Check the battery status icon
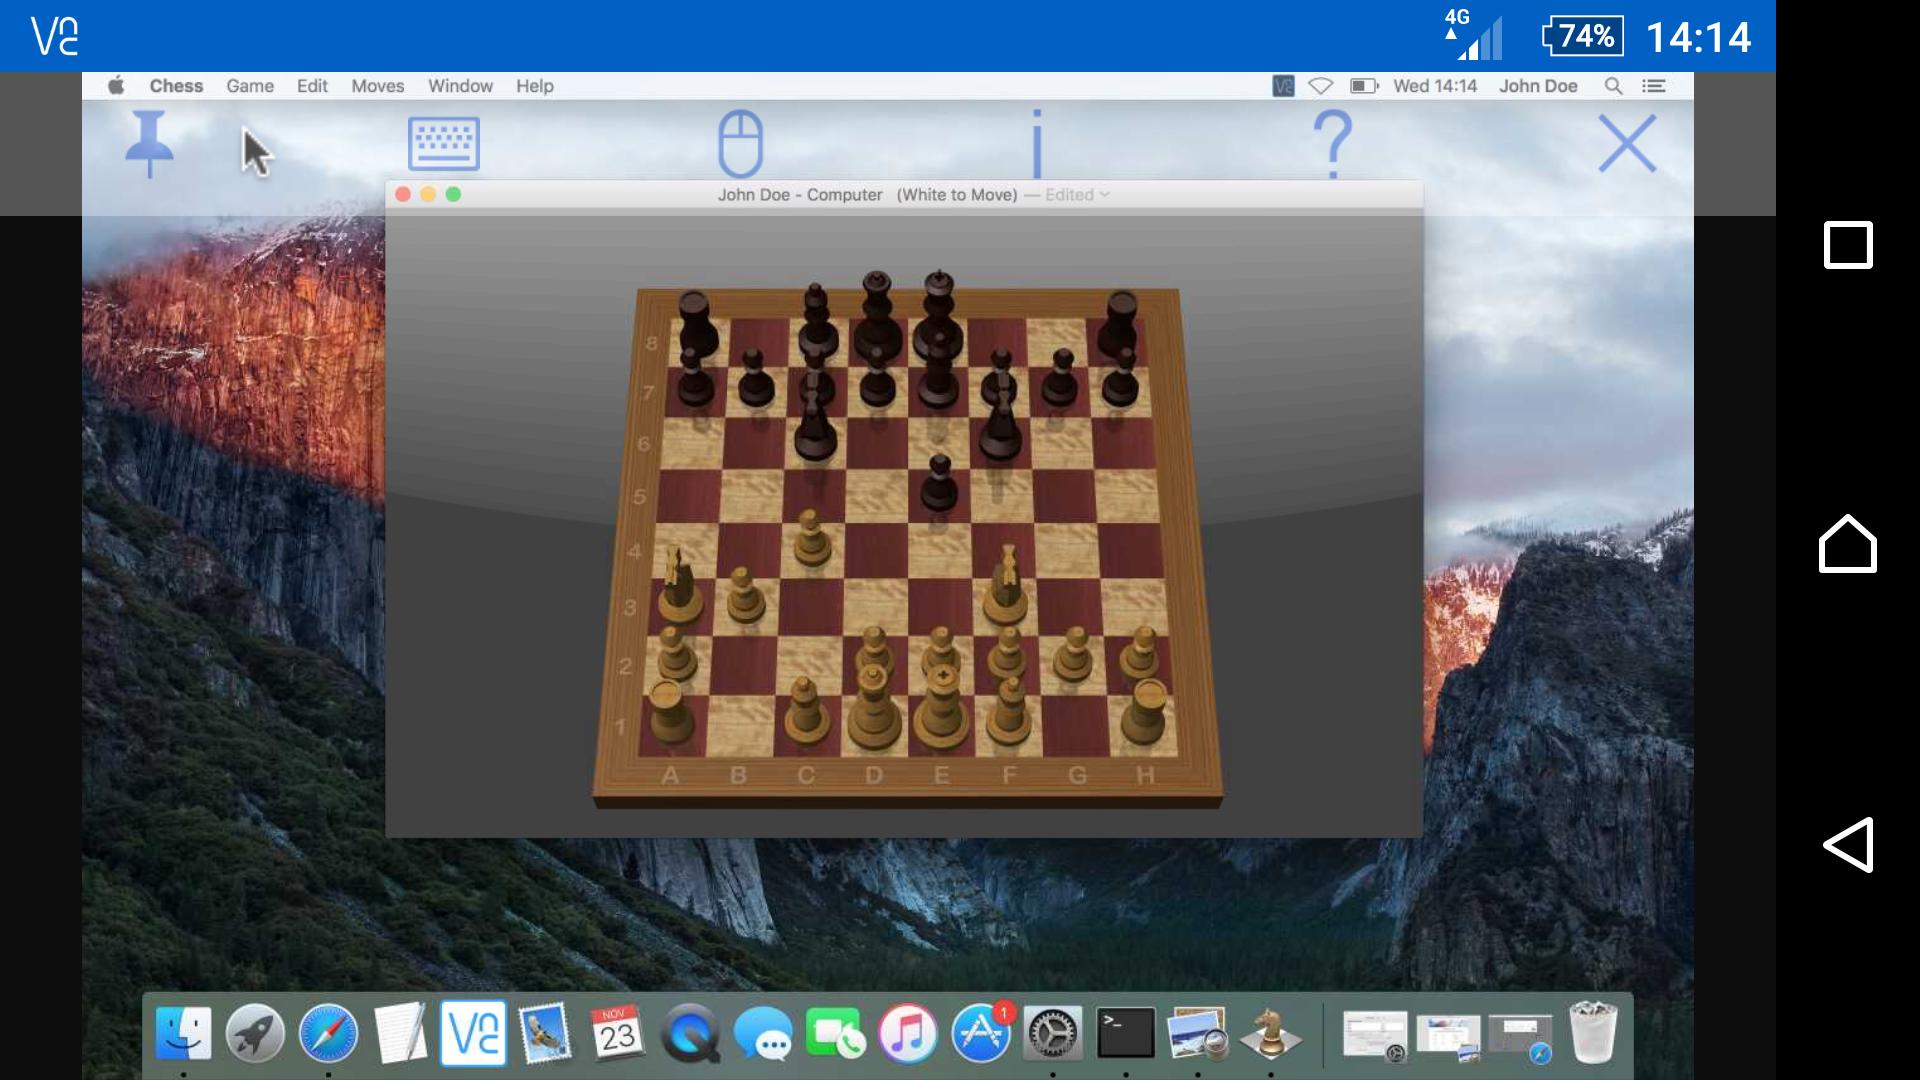 coord(1364,86)
